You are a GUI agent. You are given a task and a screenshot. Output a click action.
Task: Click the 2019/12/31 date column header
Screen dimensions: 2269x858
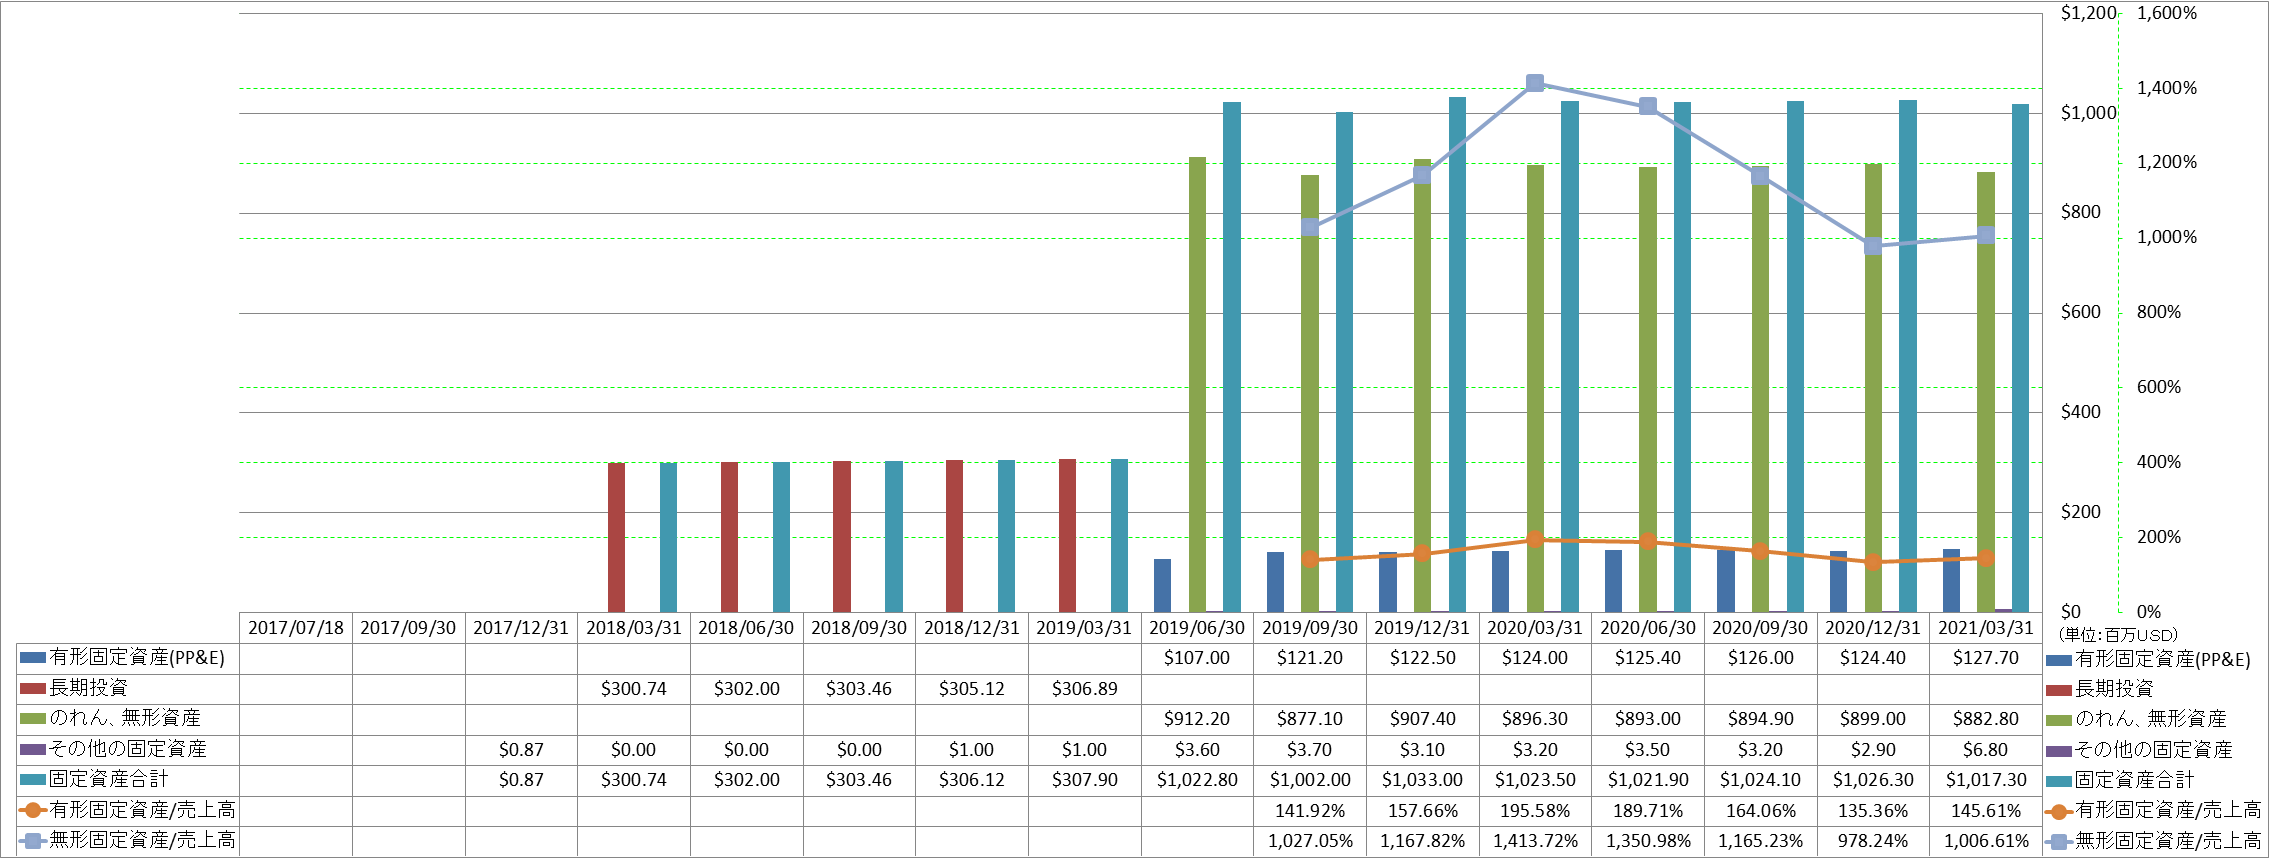pos(1422,628)
